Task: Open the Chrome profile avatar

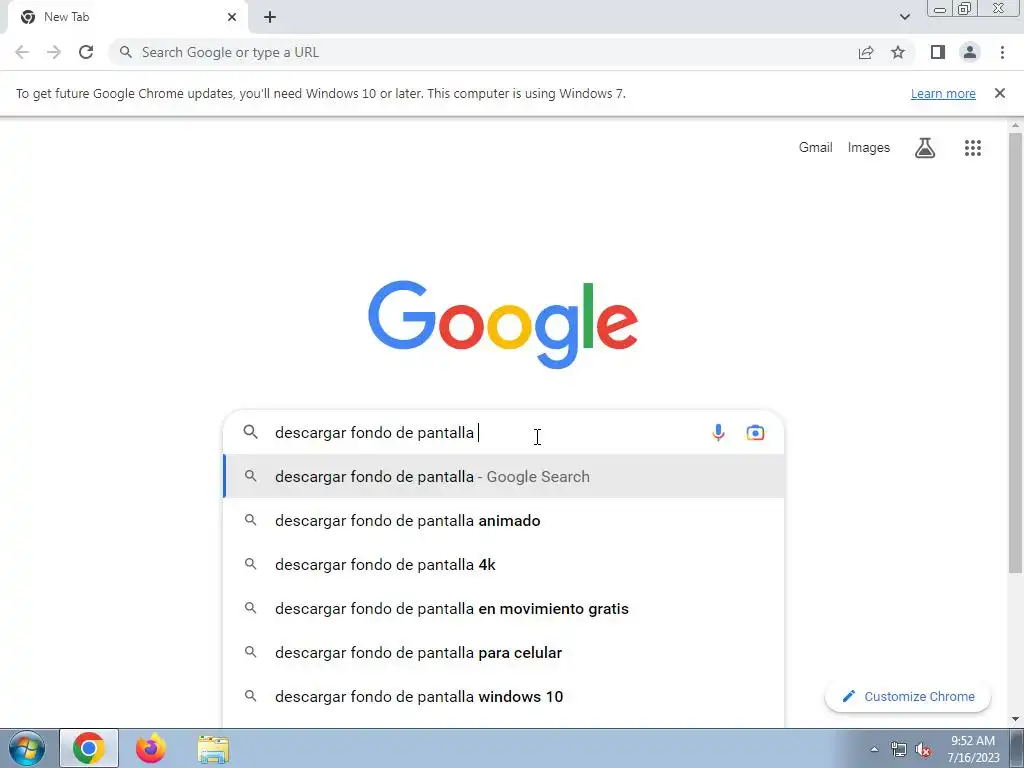Action: 970,52
